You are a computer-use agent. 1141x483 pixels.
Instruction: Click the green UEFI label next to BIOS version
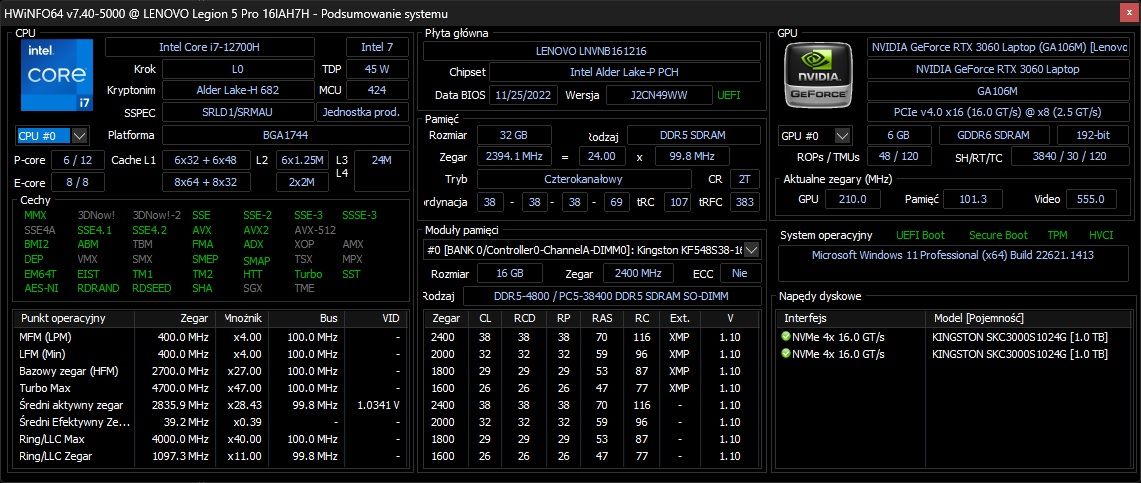click(729, 95)
